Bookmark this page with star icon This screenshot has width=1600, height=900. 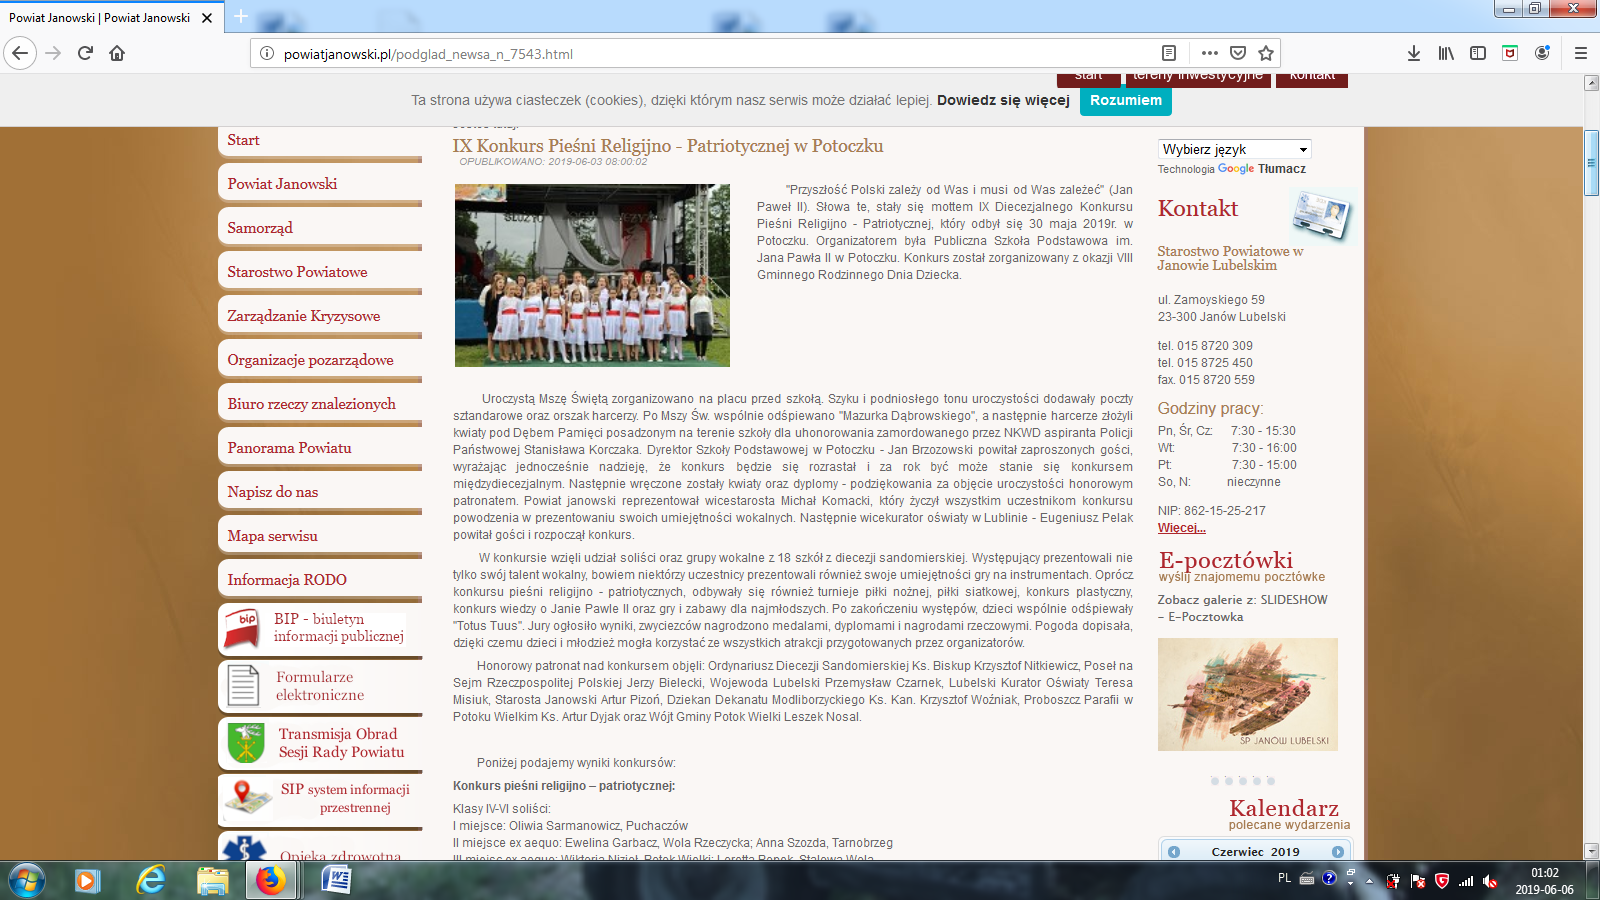coord(1266,53)
